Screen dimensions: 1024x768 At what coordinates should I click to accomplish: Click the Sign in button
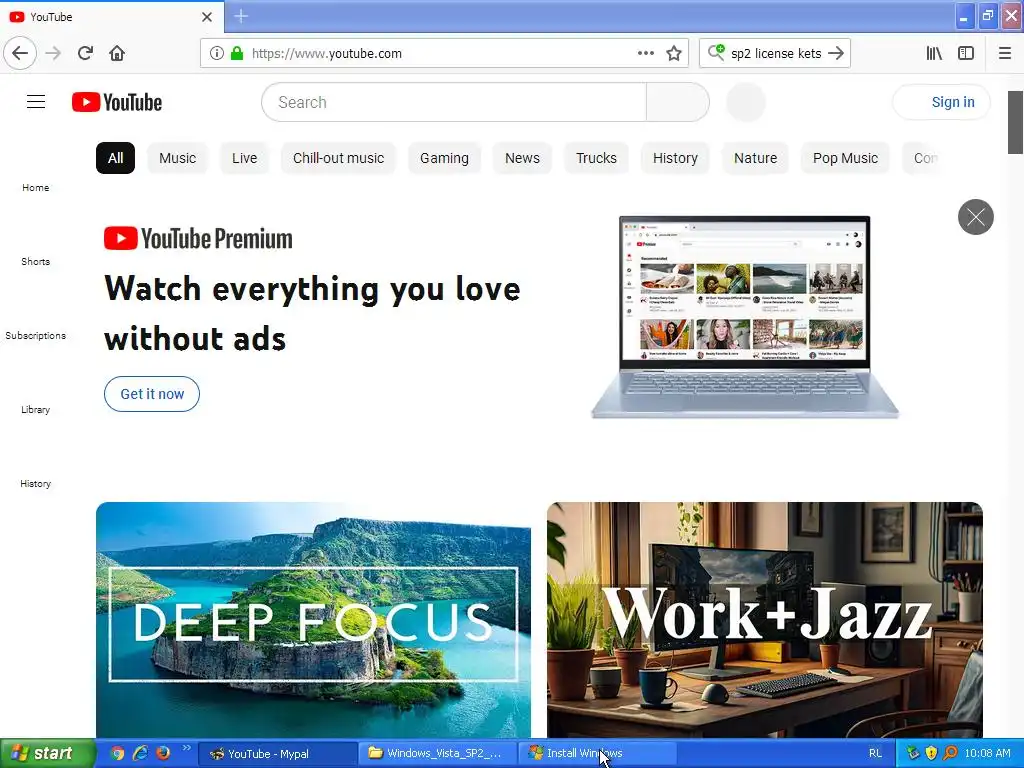pos(941,102)
